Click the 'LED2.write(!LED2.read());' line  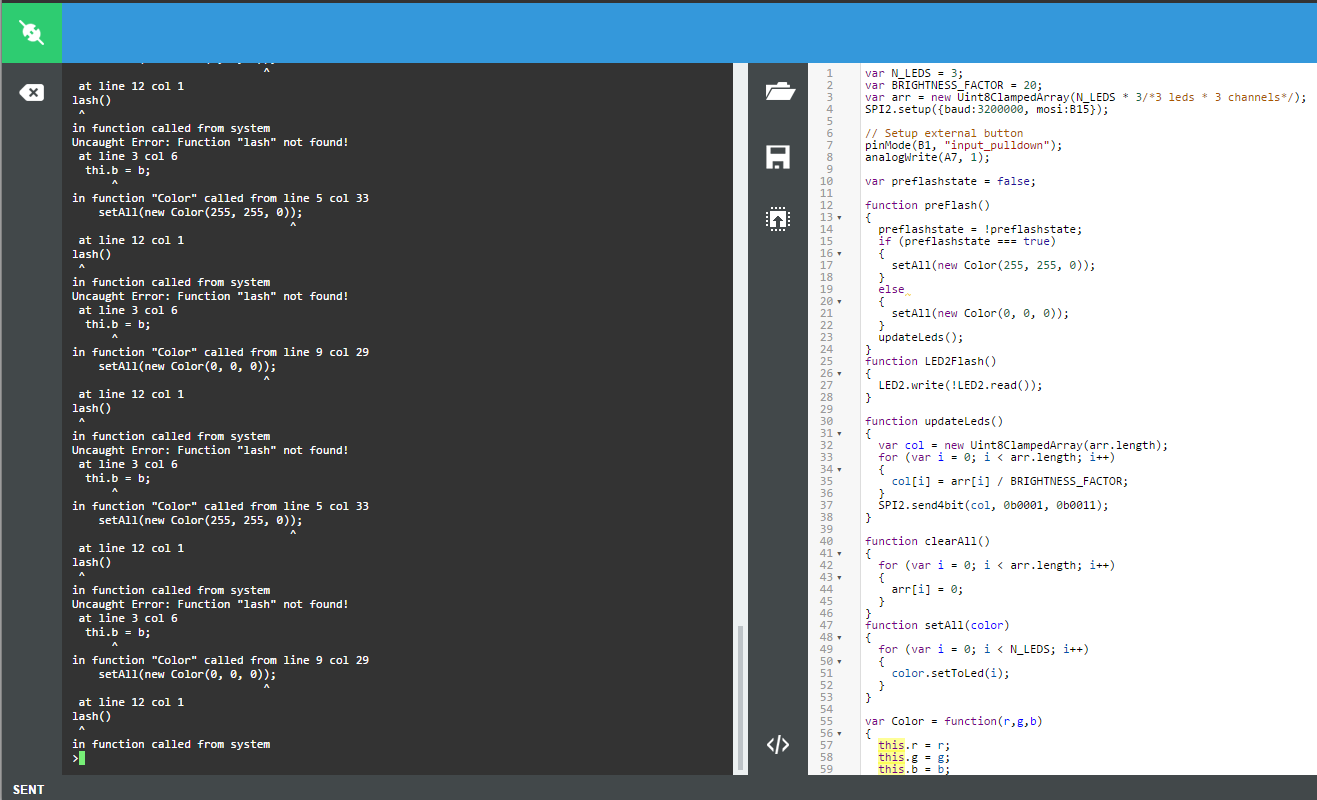(960, 385)
